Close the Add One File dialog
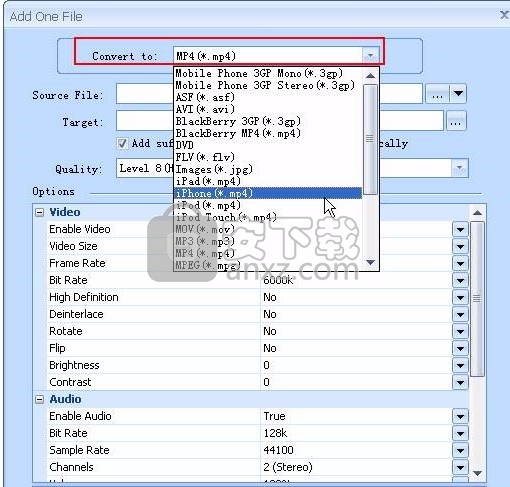Viewport: 510px width, 487px height. (x=504, y=15)
